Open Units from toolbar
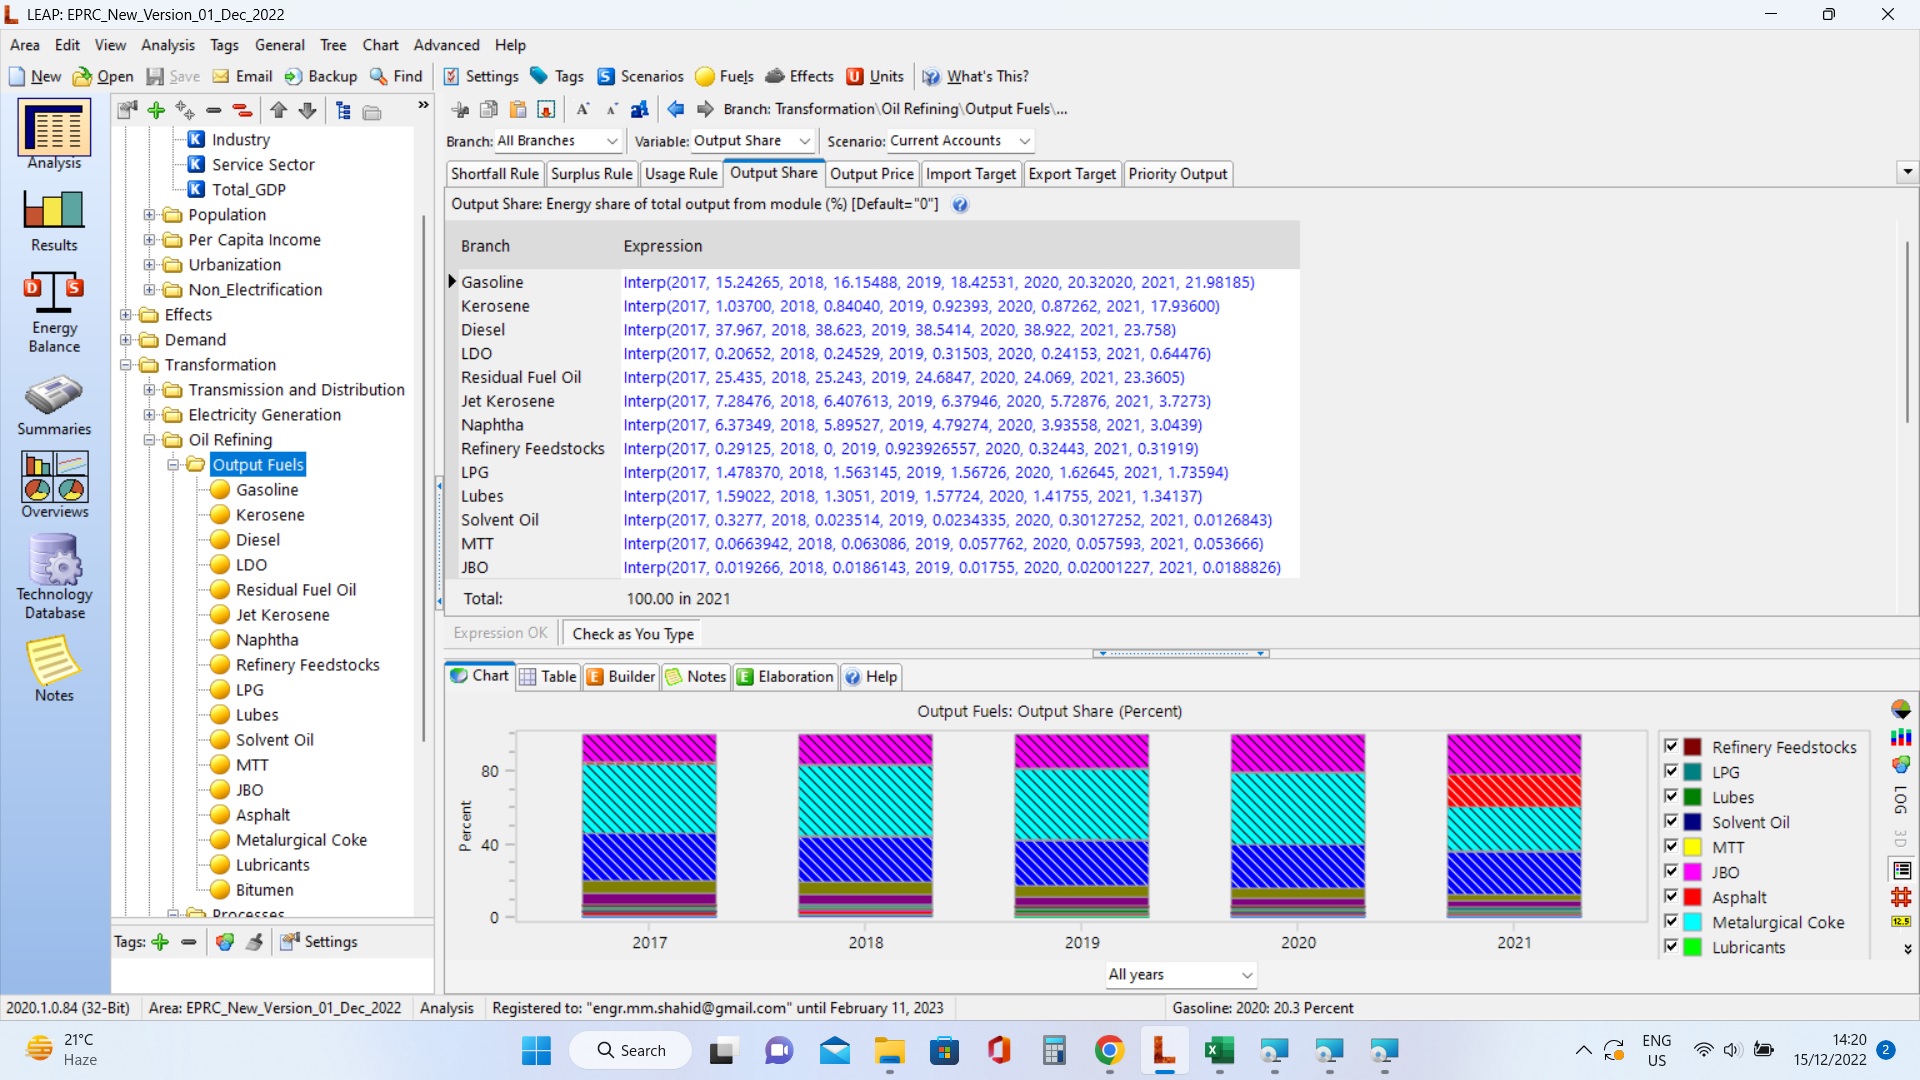 [x=875, y=76]
